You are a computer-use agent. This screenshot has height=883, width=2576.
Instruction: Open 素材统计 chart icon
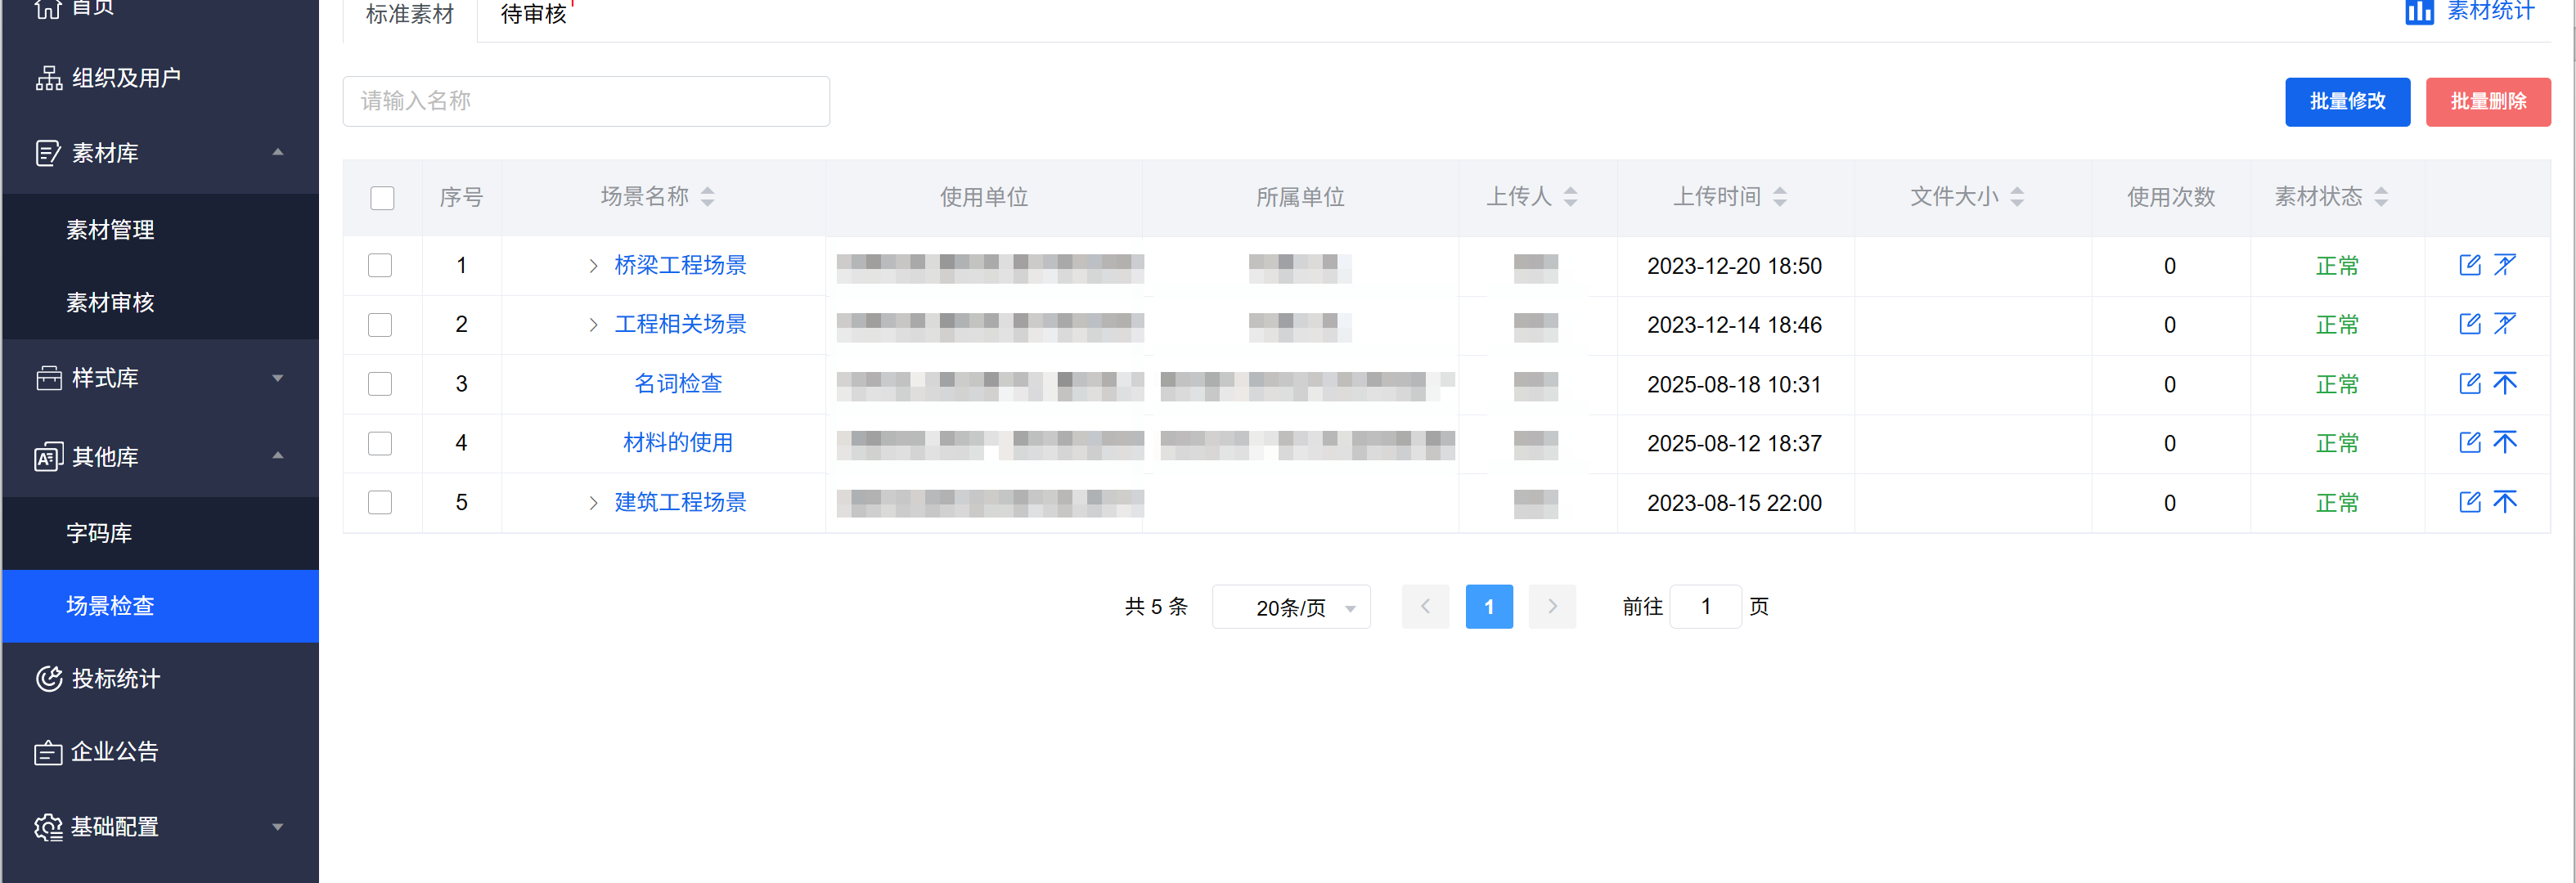coord(2419,12)
